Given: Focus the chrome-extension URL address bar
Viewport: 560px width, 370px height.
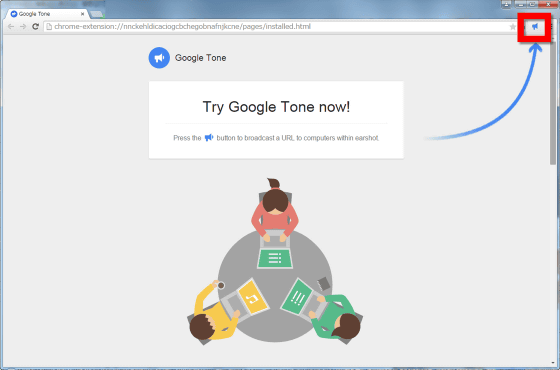Looking at the screenshot, I should point(279,26).
